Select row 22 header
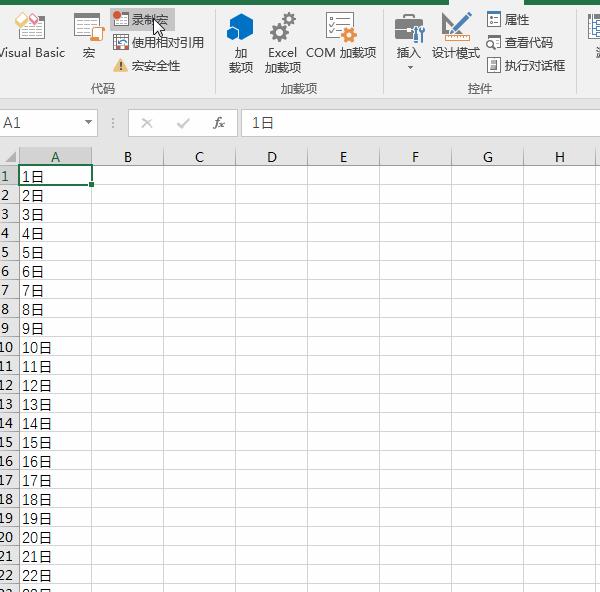Screen dimensions: 600x592 click(8, 574)
